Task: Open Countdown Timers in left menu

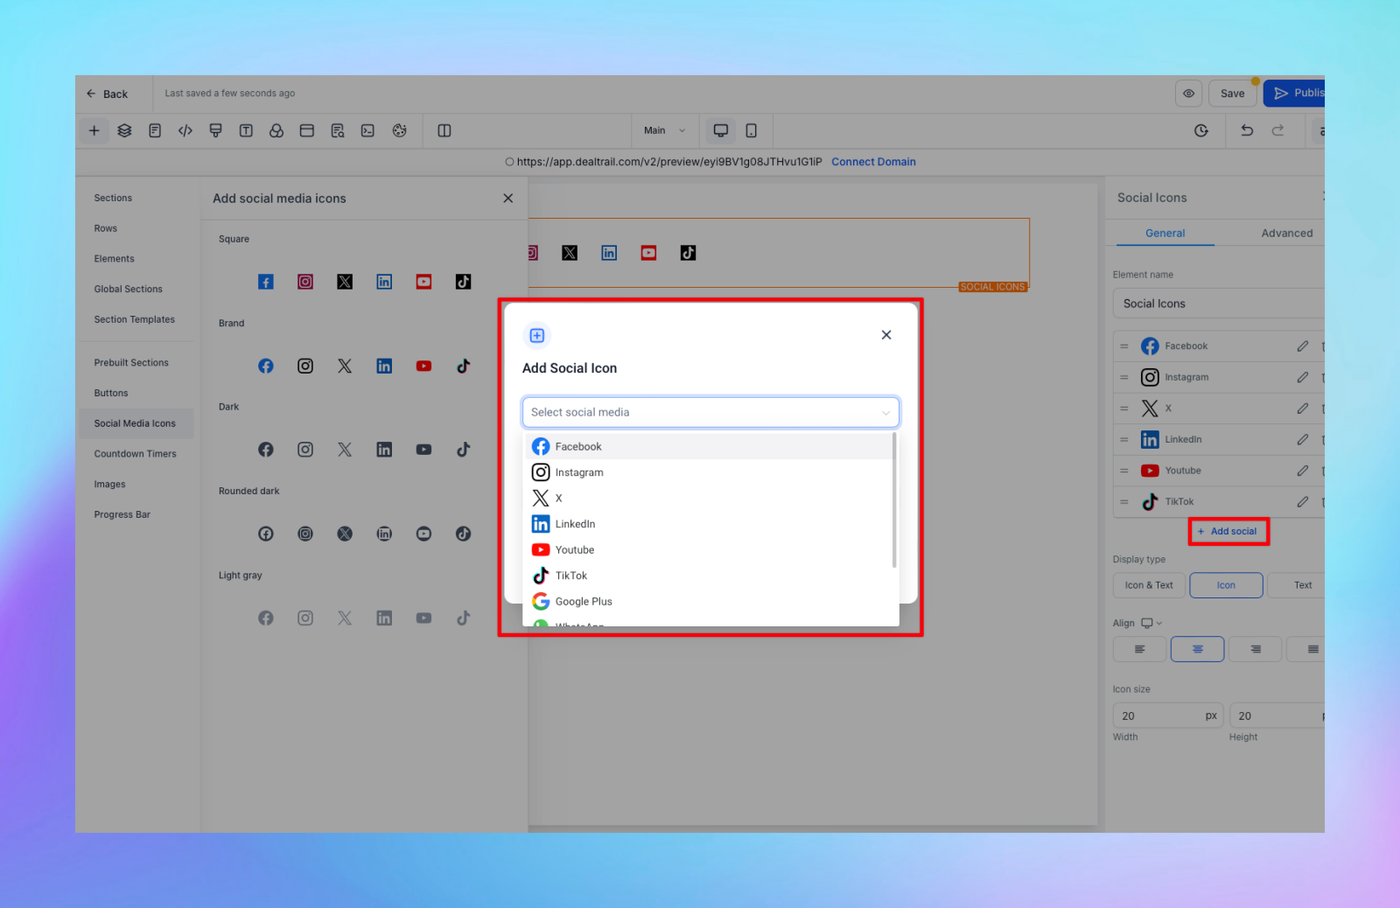Action: click(x=135, y=454)
